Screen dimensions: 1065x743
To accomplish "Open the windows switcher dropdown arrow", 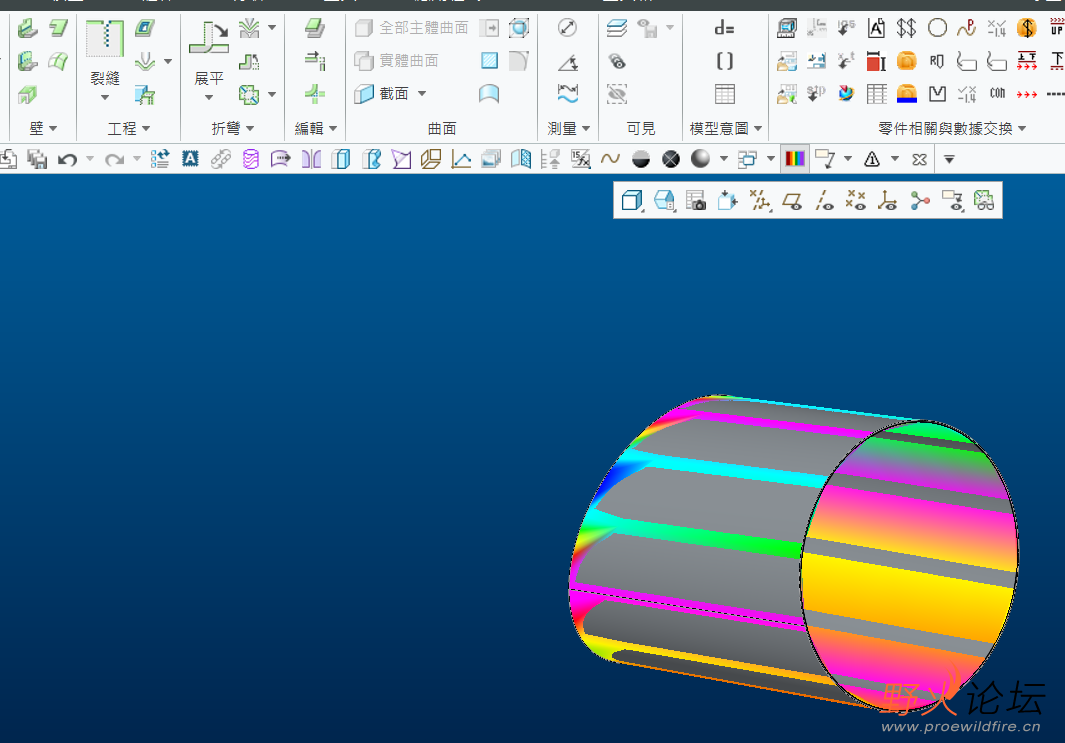I will (x=771, y=160).
